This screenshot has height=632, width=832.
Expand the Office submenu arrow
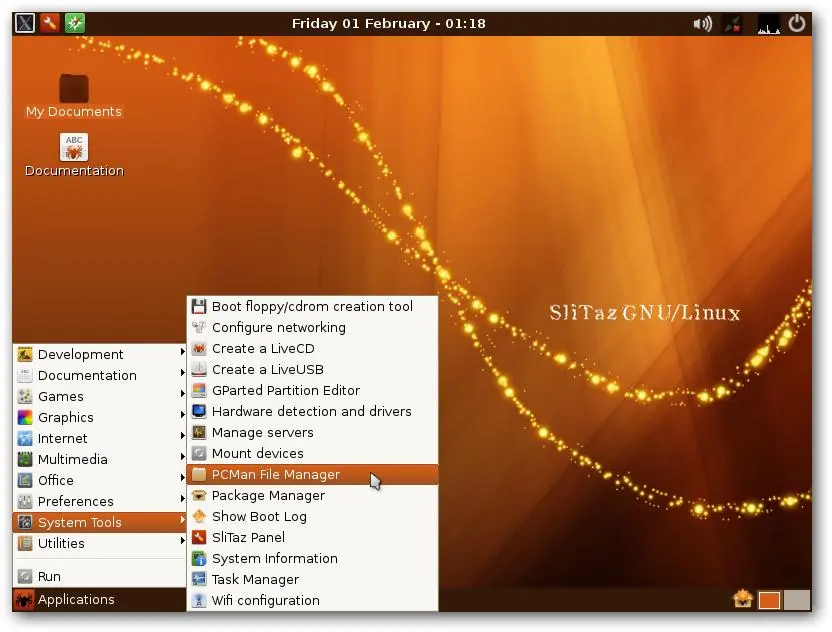point(182,478)
